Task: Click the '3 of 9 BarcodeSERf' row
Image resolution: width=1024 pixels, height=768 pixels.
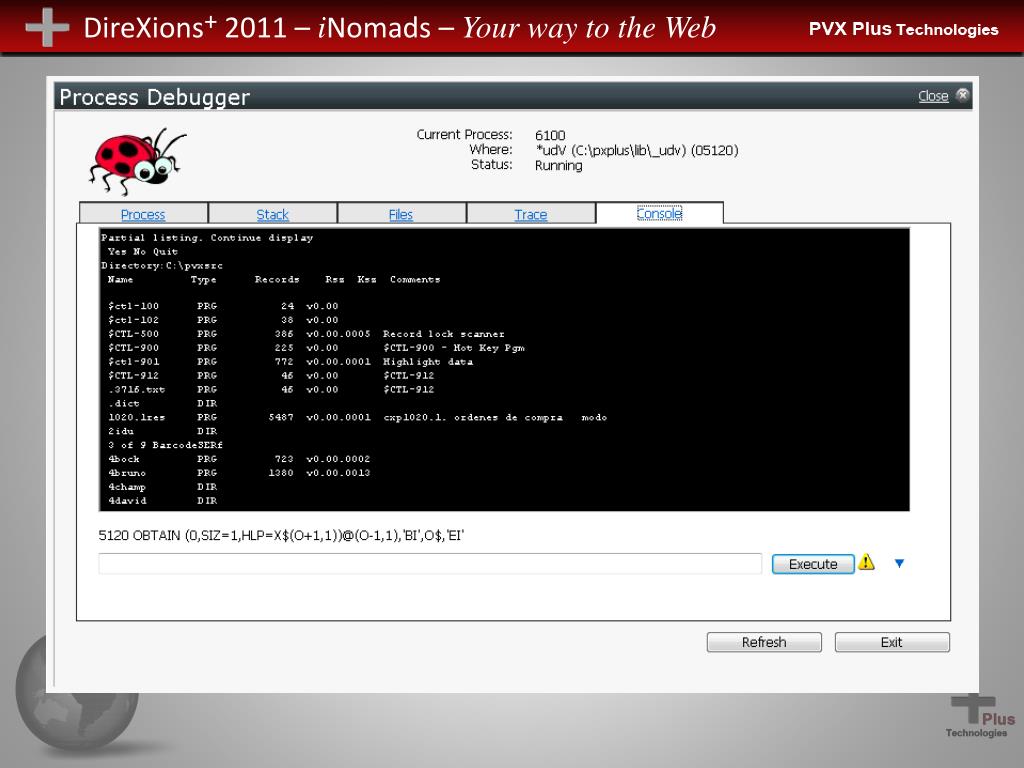Action: 165,445
